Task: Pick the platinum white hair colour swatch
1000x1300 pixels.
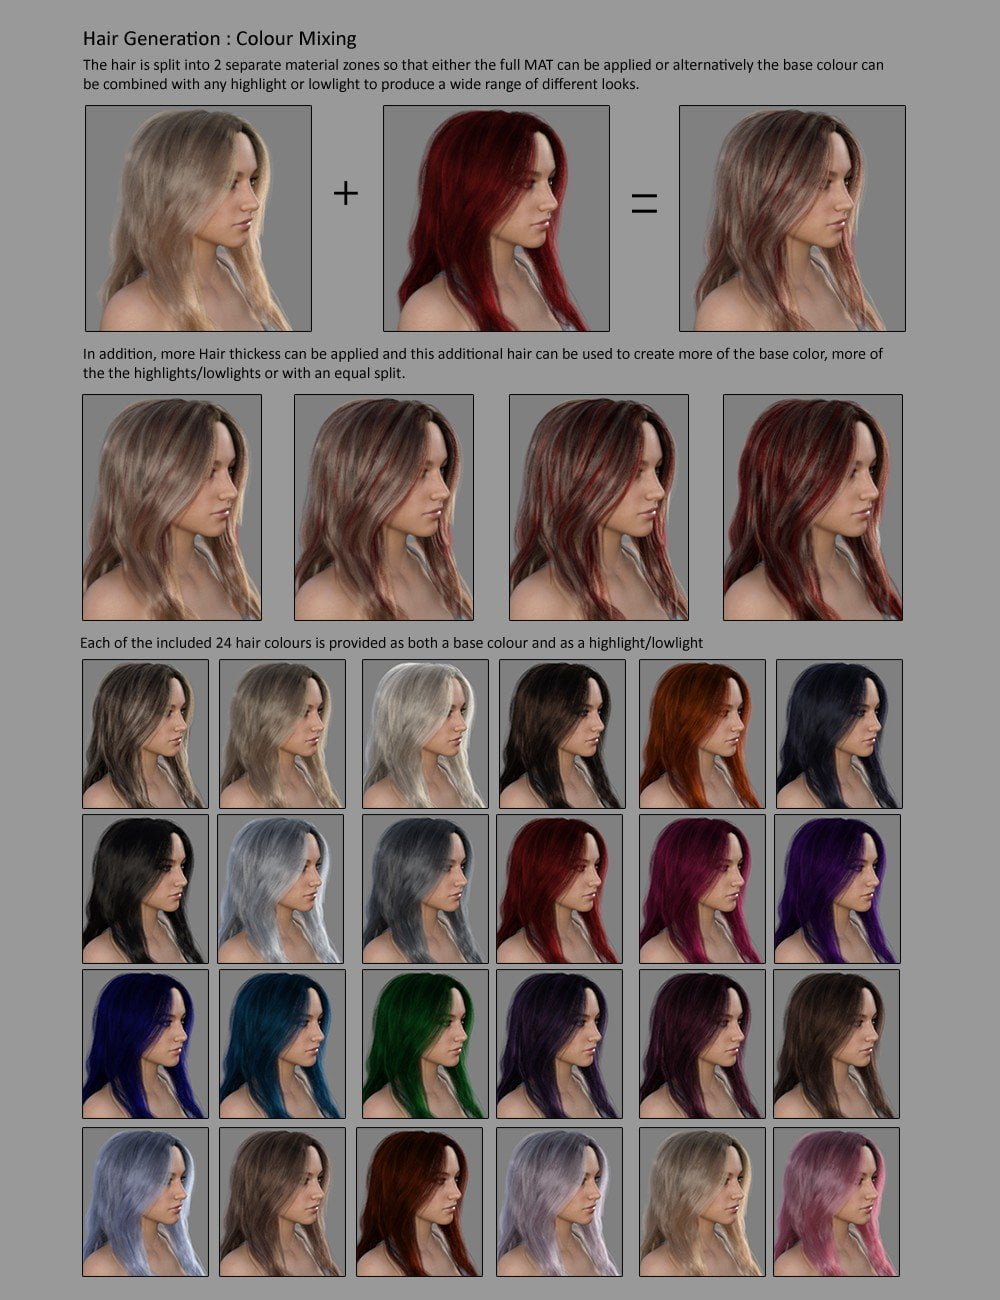Action: pyautogui.click(x=422, y=733)
